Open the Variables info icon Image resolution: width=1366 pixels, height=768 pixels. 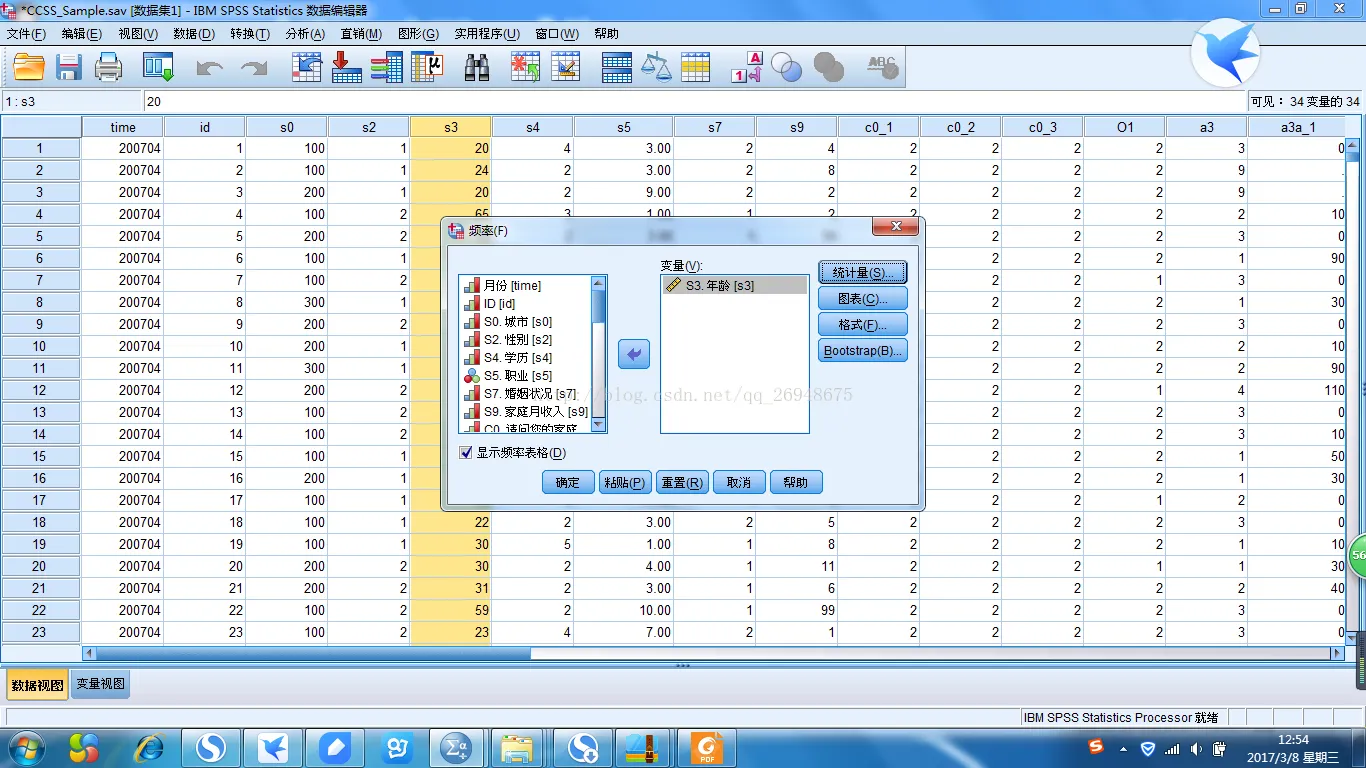(386, 67)
